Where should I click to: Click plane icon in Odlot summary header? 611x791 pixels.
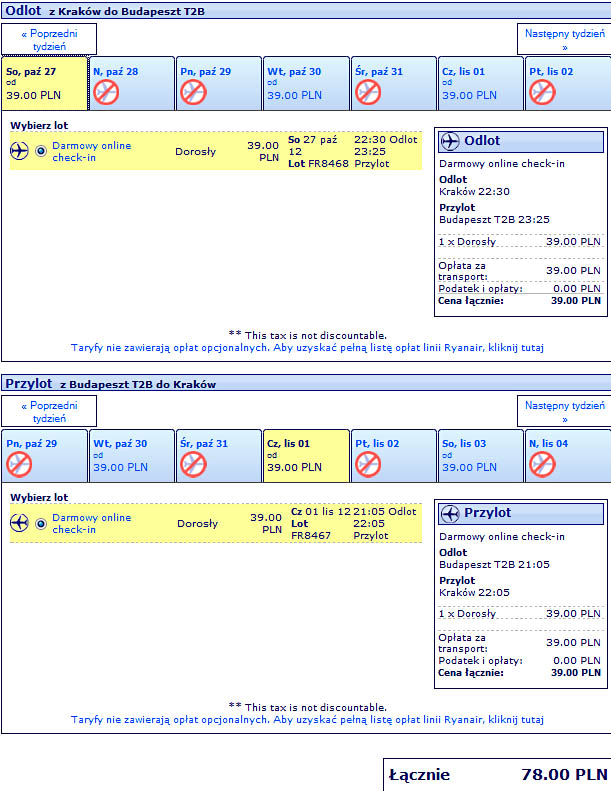pos(450,141)
